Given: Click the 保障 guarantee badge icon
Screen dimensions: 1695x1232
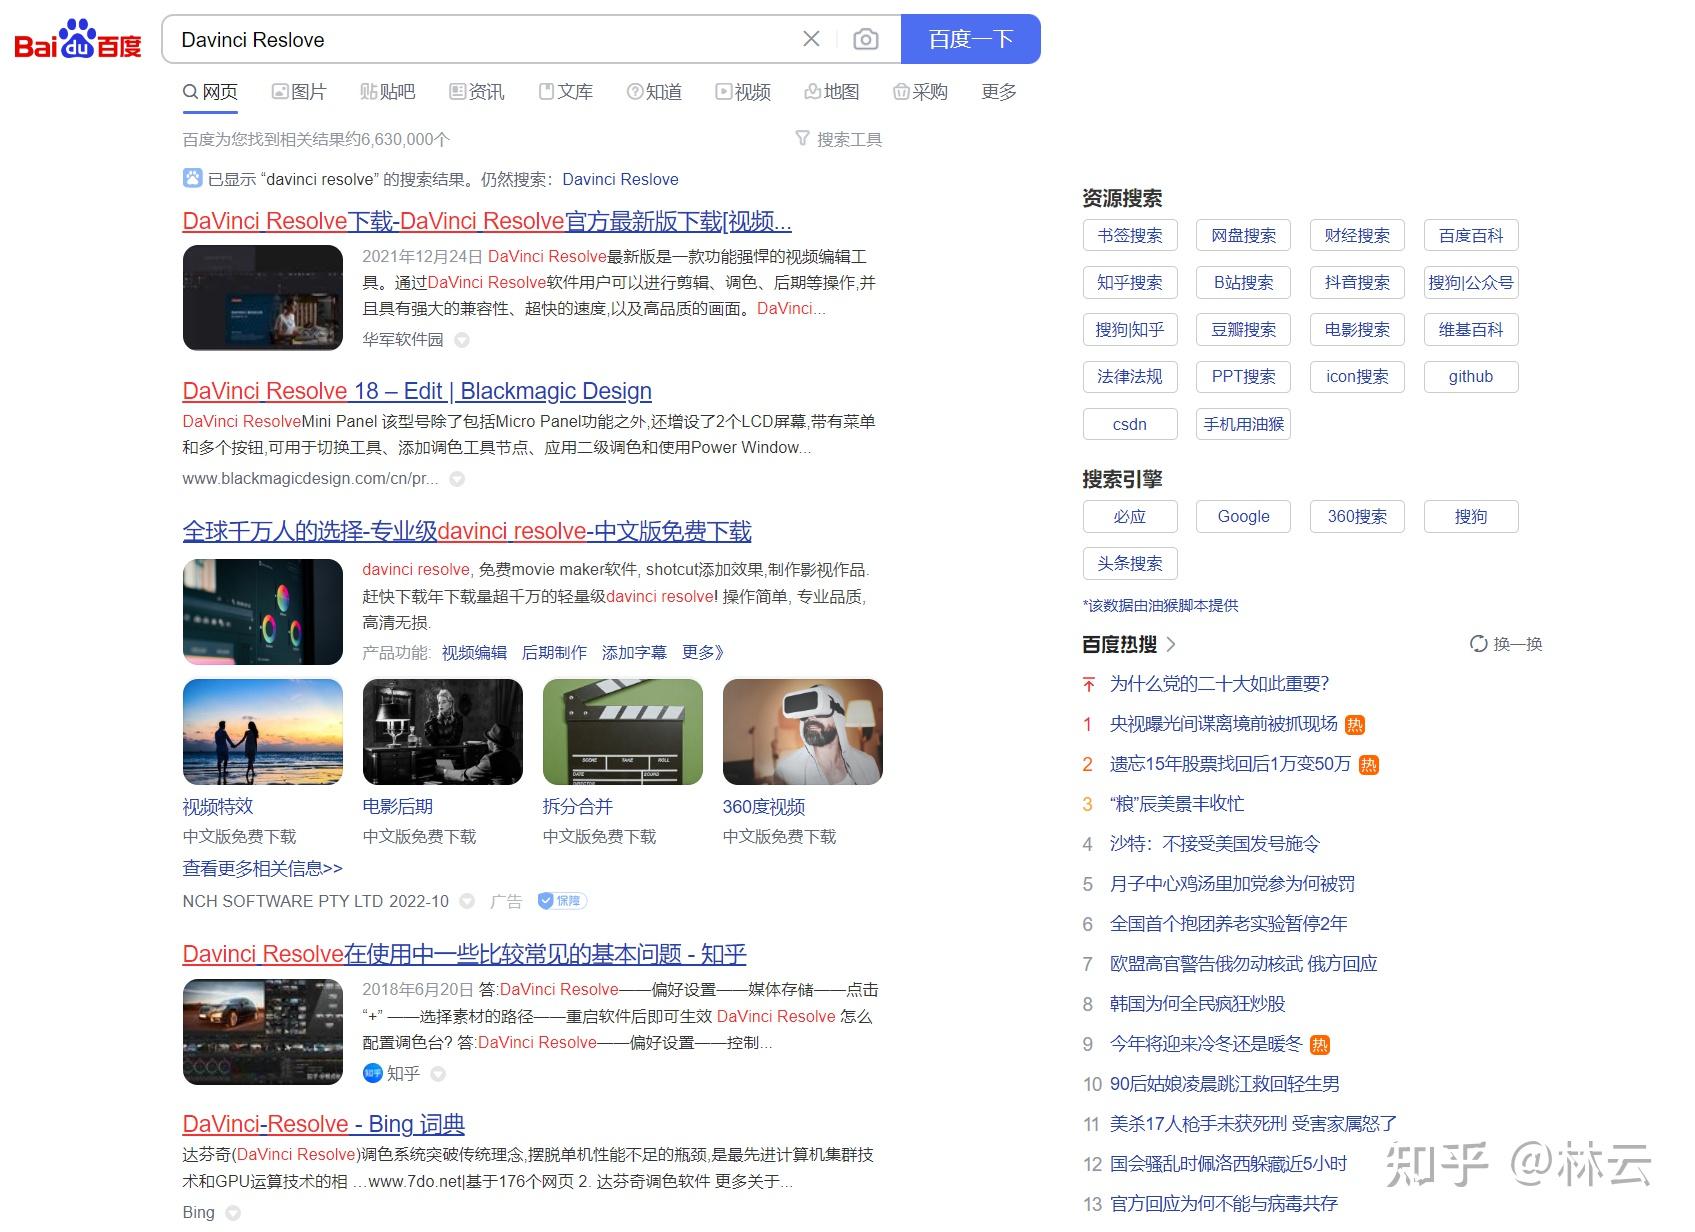Looking at the screenshot, I should point(561,901).
